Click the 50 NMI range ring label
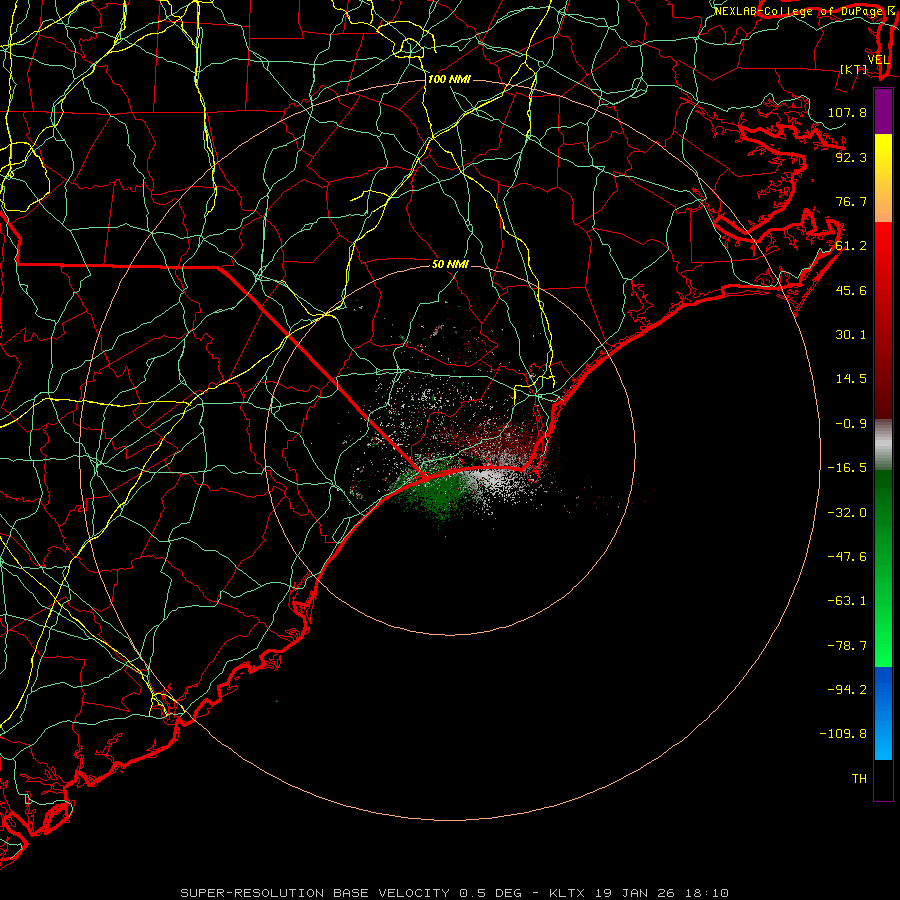Viewport: 900px width, 900px height. [451, 264]
